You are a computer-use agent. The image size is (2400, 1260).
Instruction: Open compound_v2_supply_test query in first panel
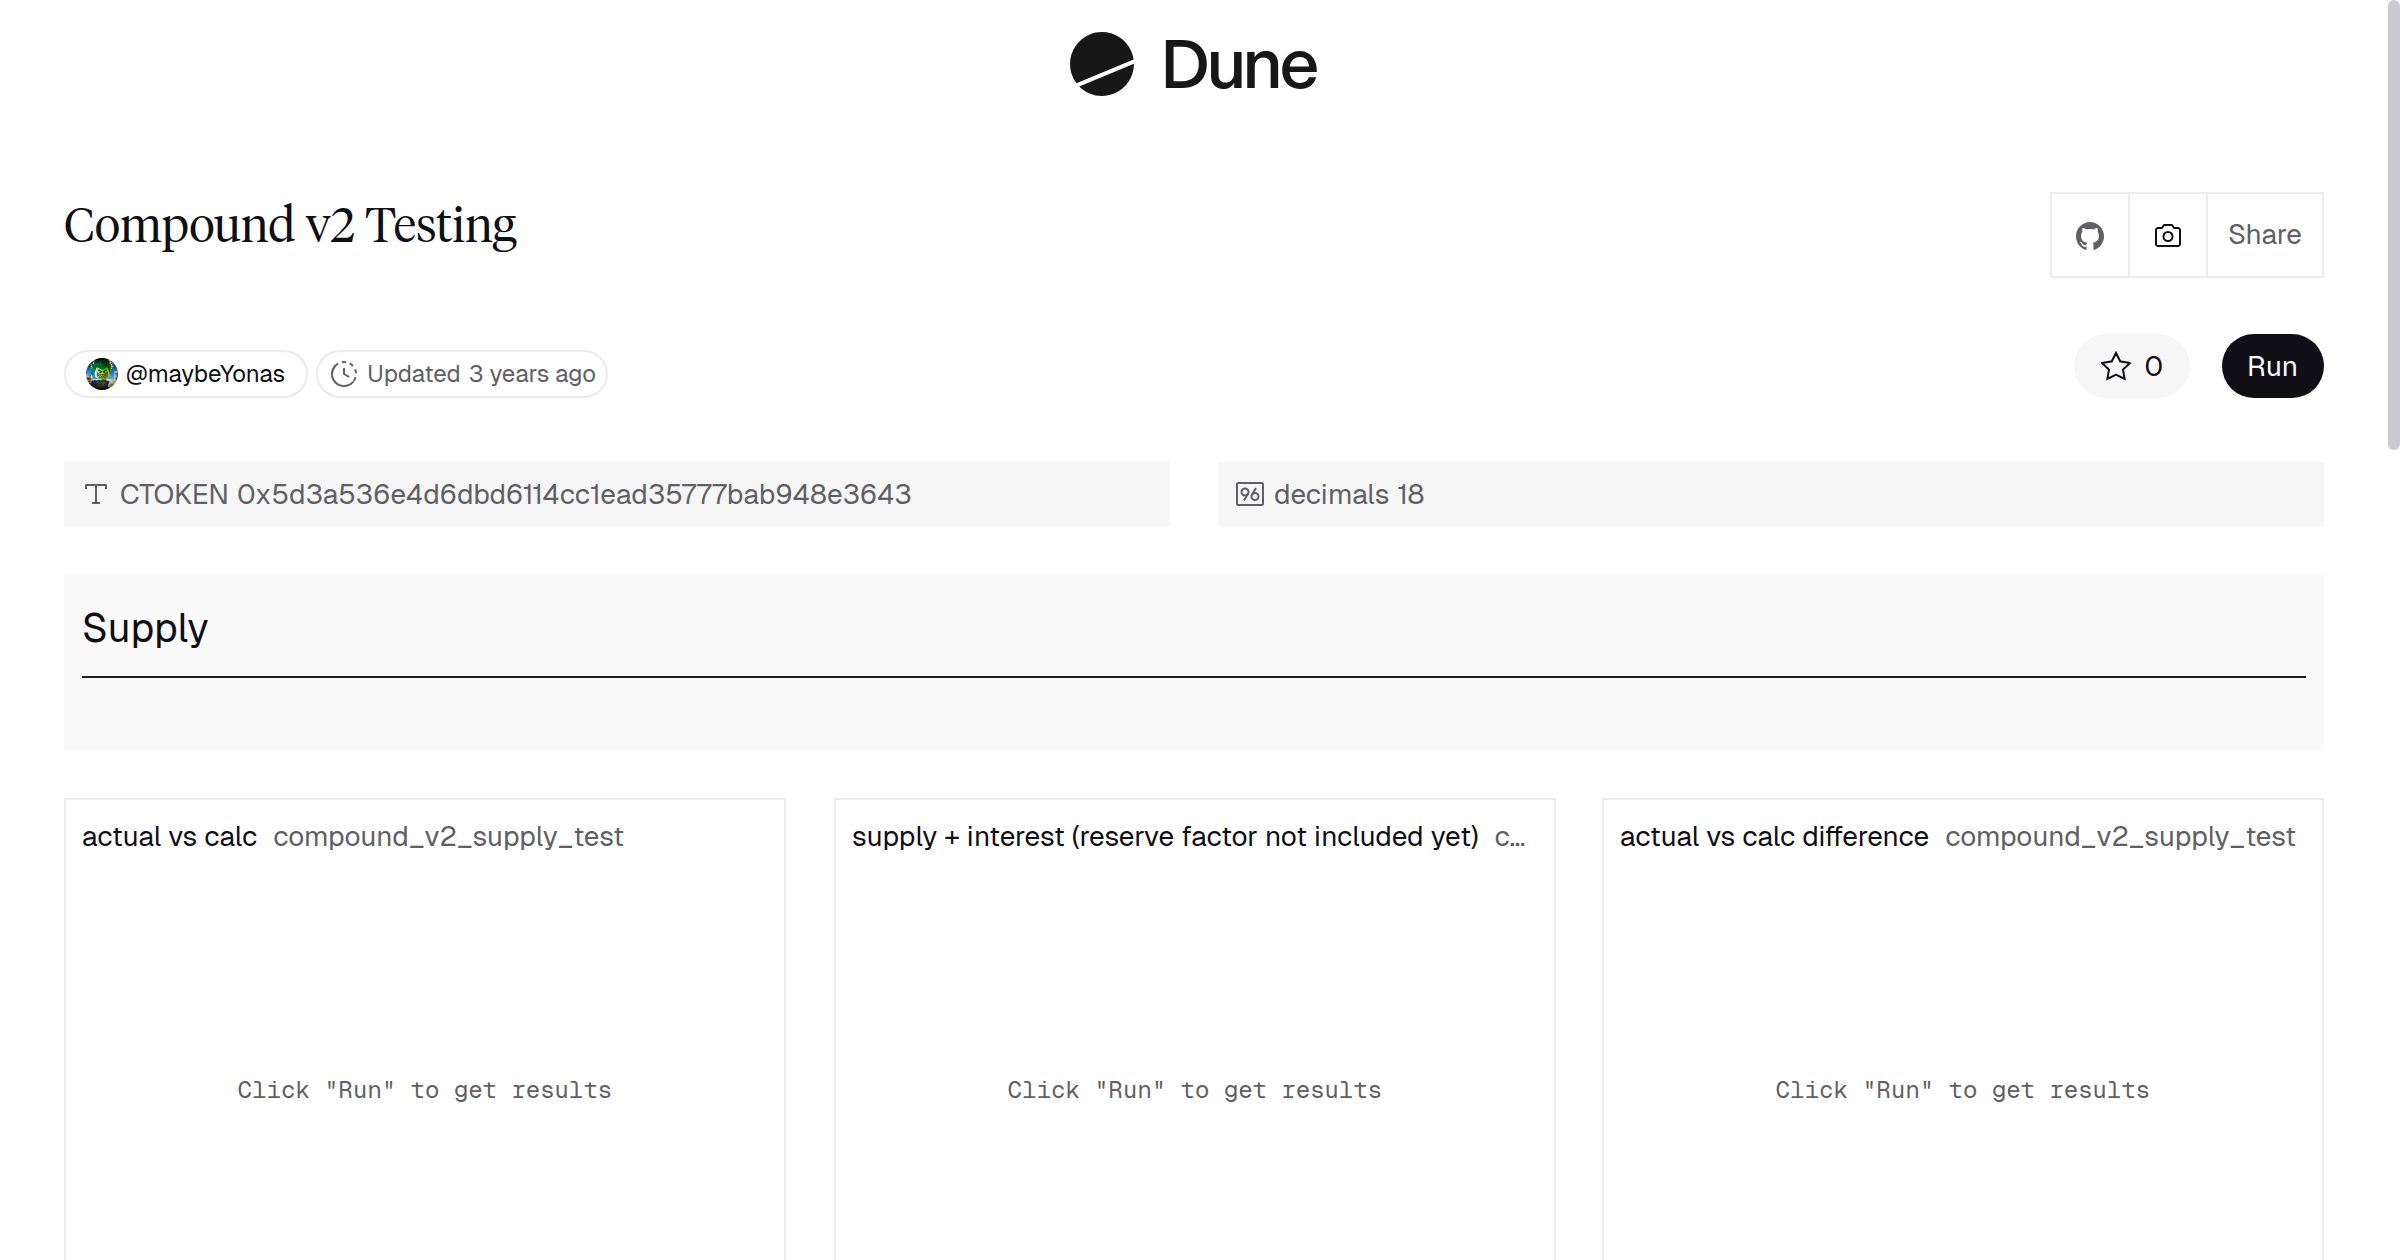[x=448, y=837]
